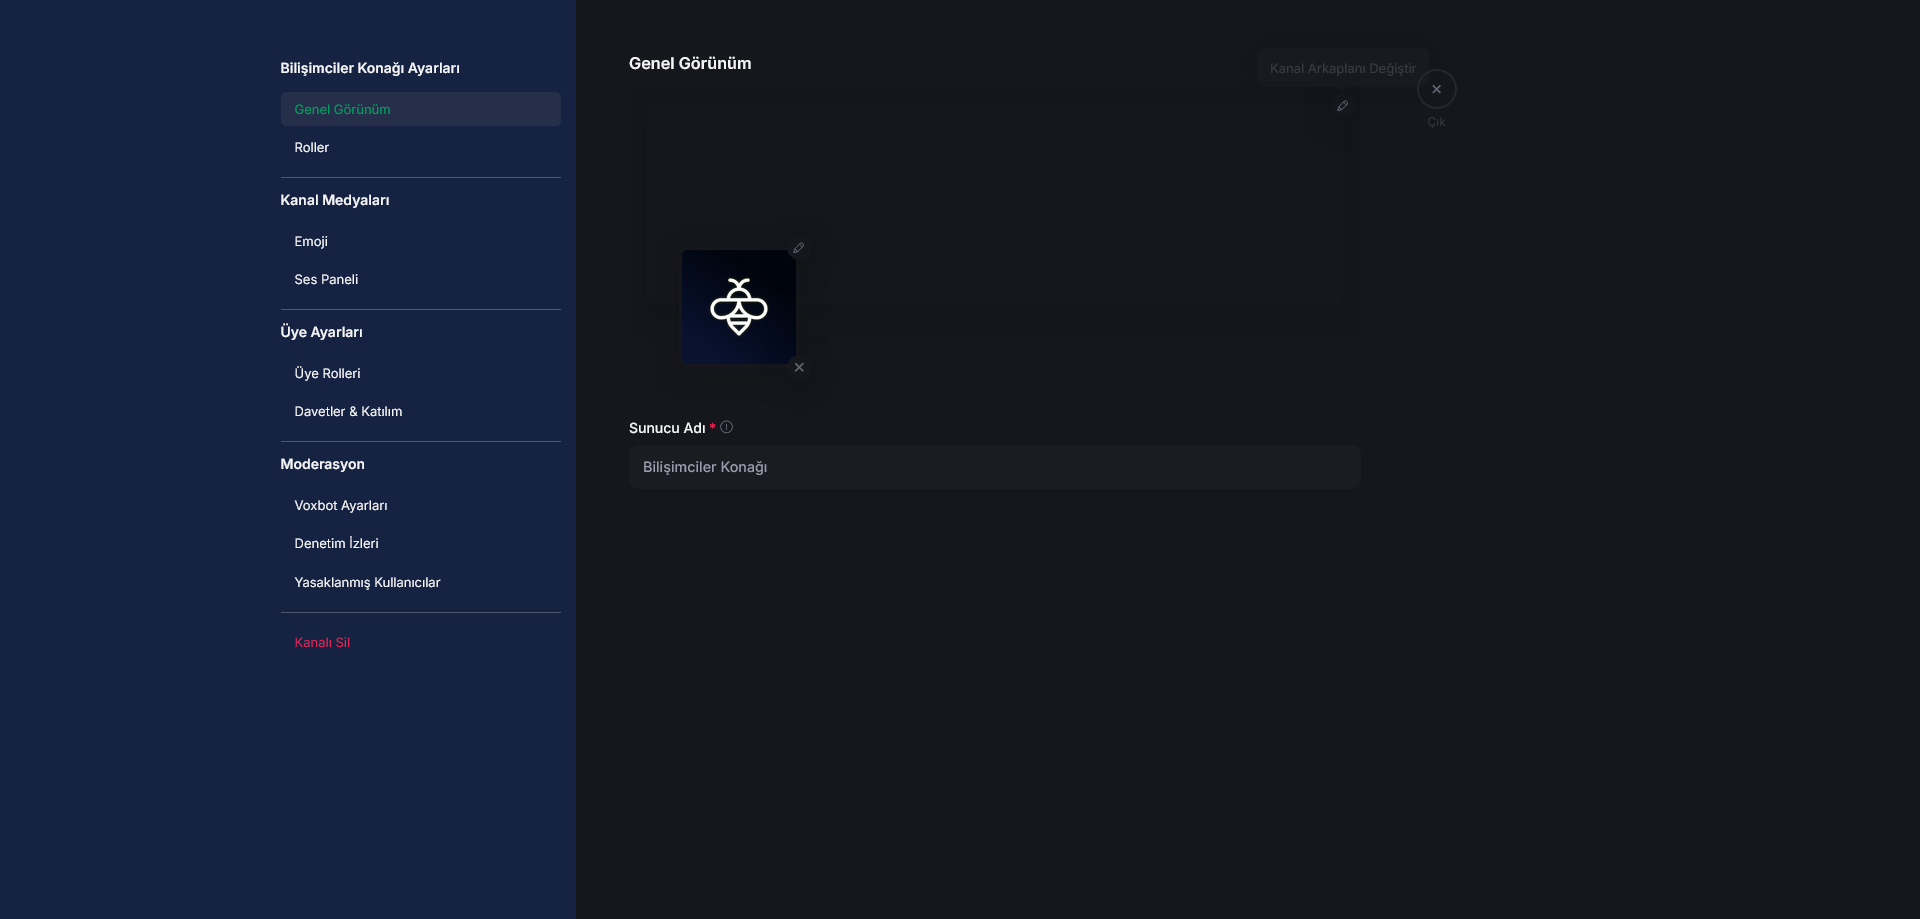The image size is (1920, 919).
Task: Click the info icon next to Sunucu Adı
Action: point(727,427)
